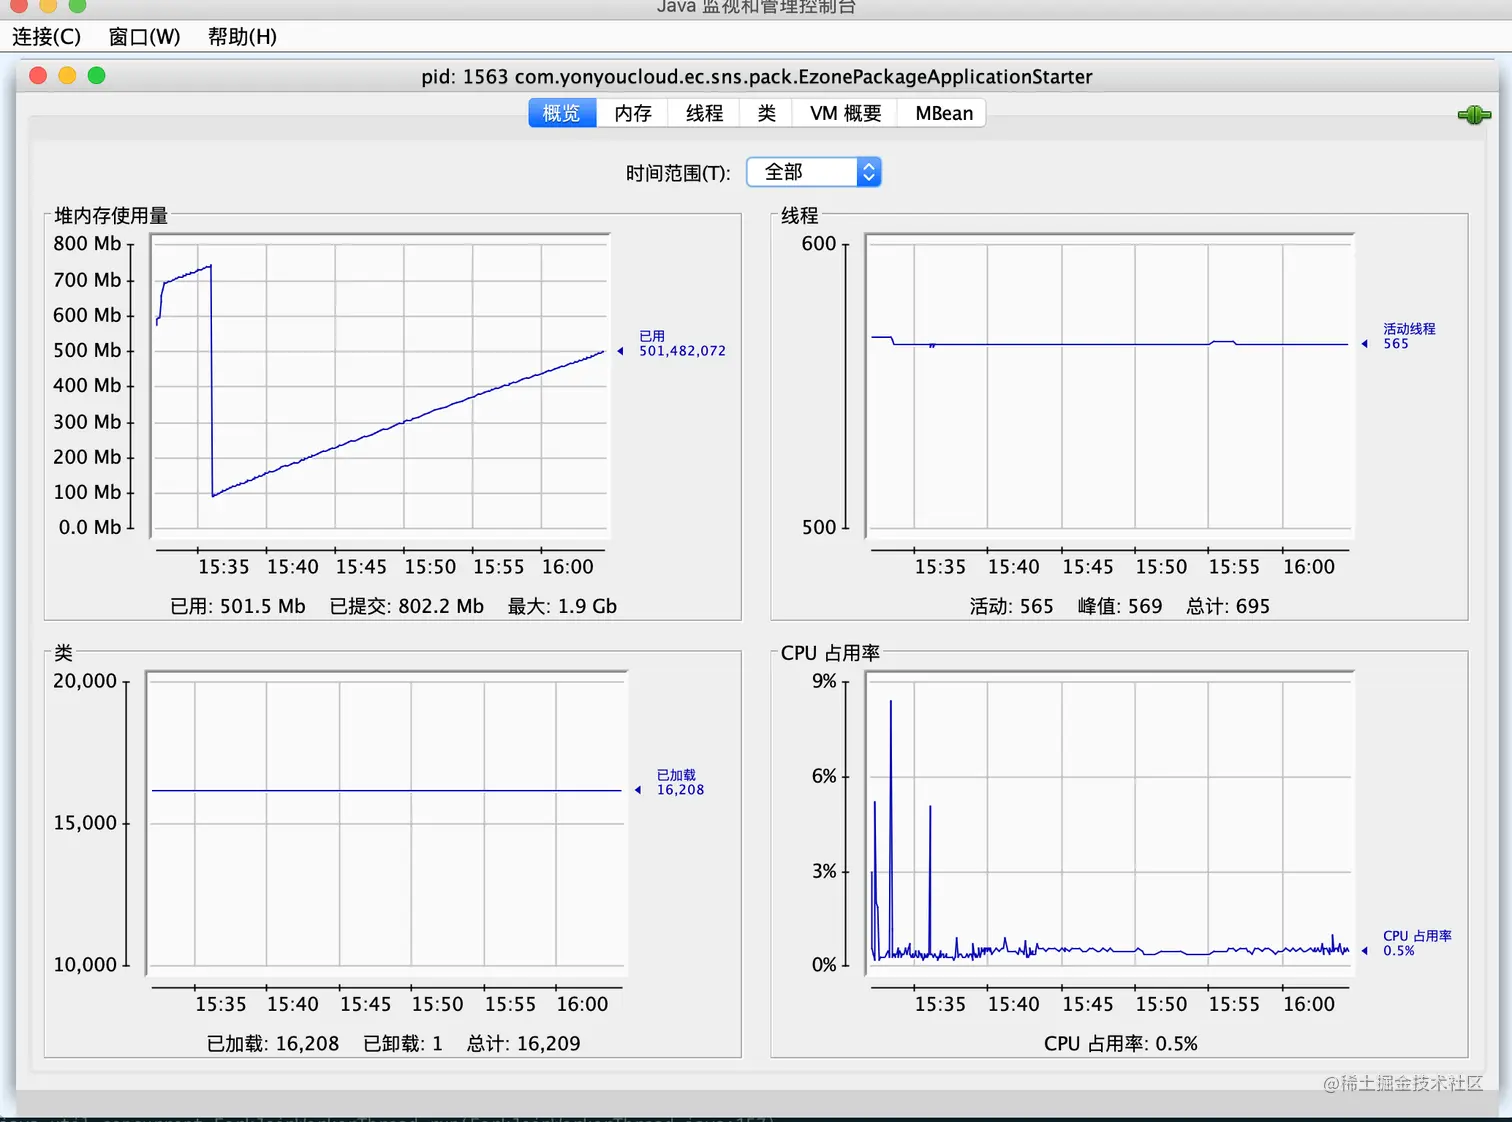Click the 类 chart panel title
Viewport: 1512px width, 1122px height.
[x=64, y=653]
